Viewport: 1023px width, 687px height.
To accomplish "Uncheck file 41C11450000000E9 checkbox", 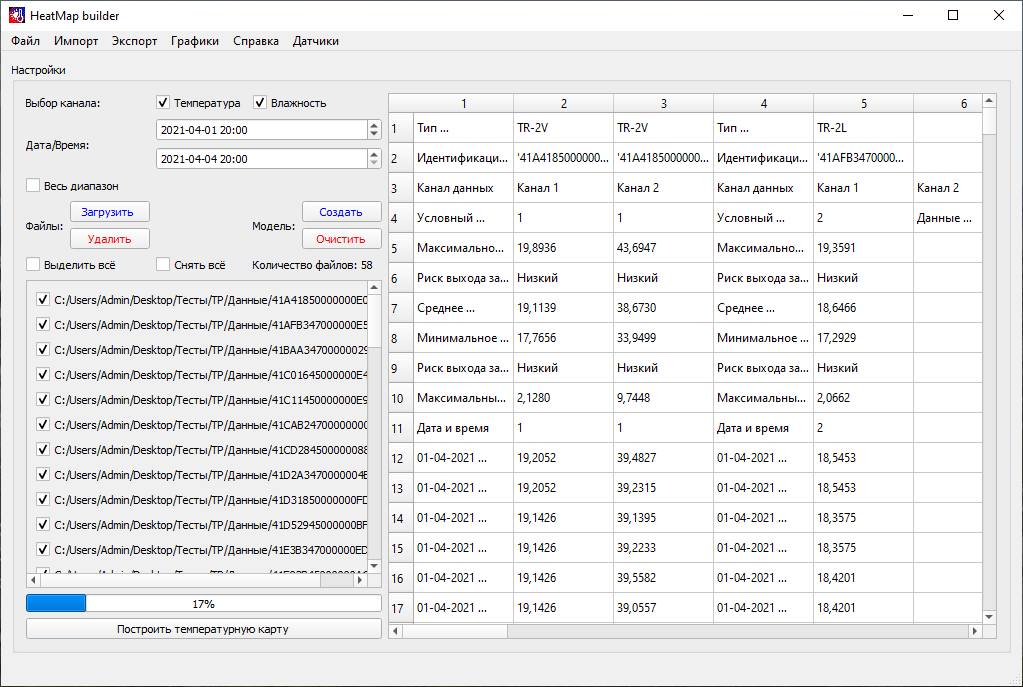I will (43, 399).
